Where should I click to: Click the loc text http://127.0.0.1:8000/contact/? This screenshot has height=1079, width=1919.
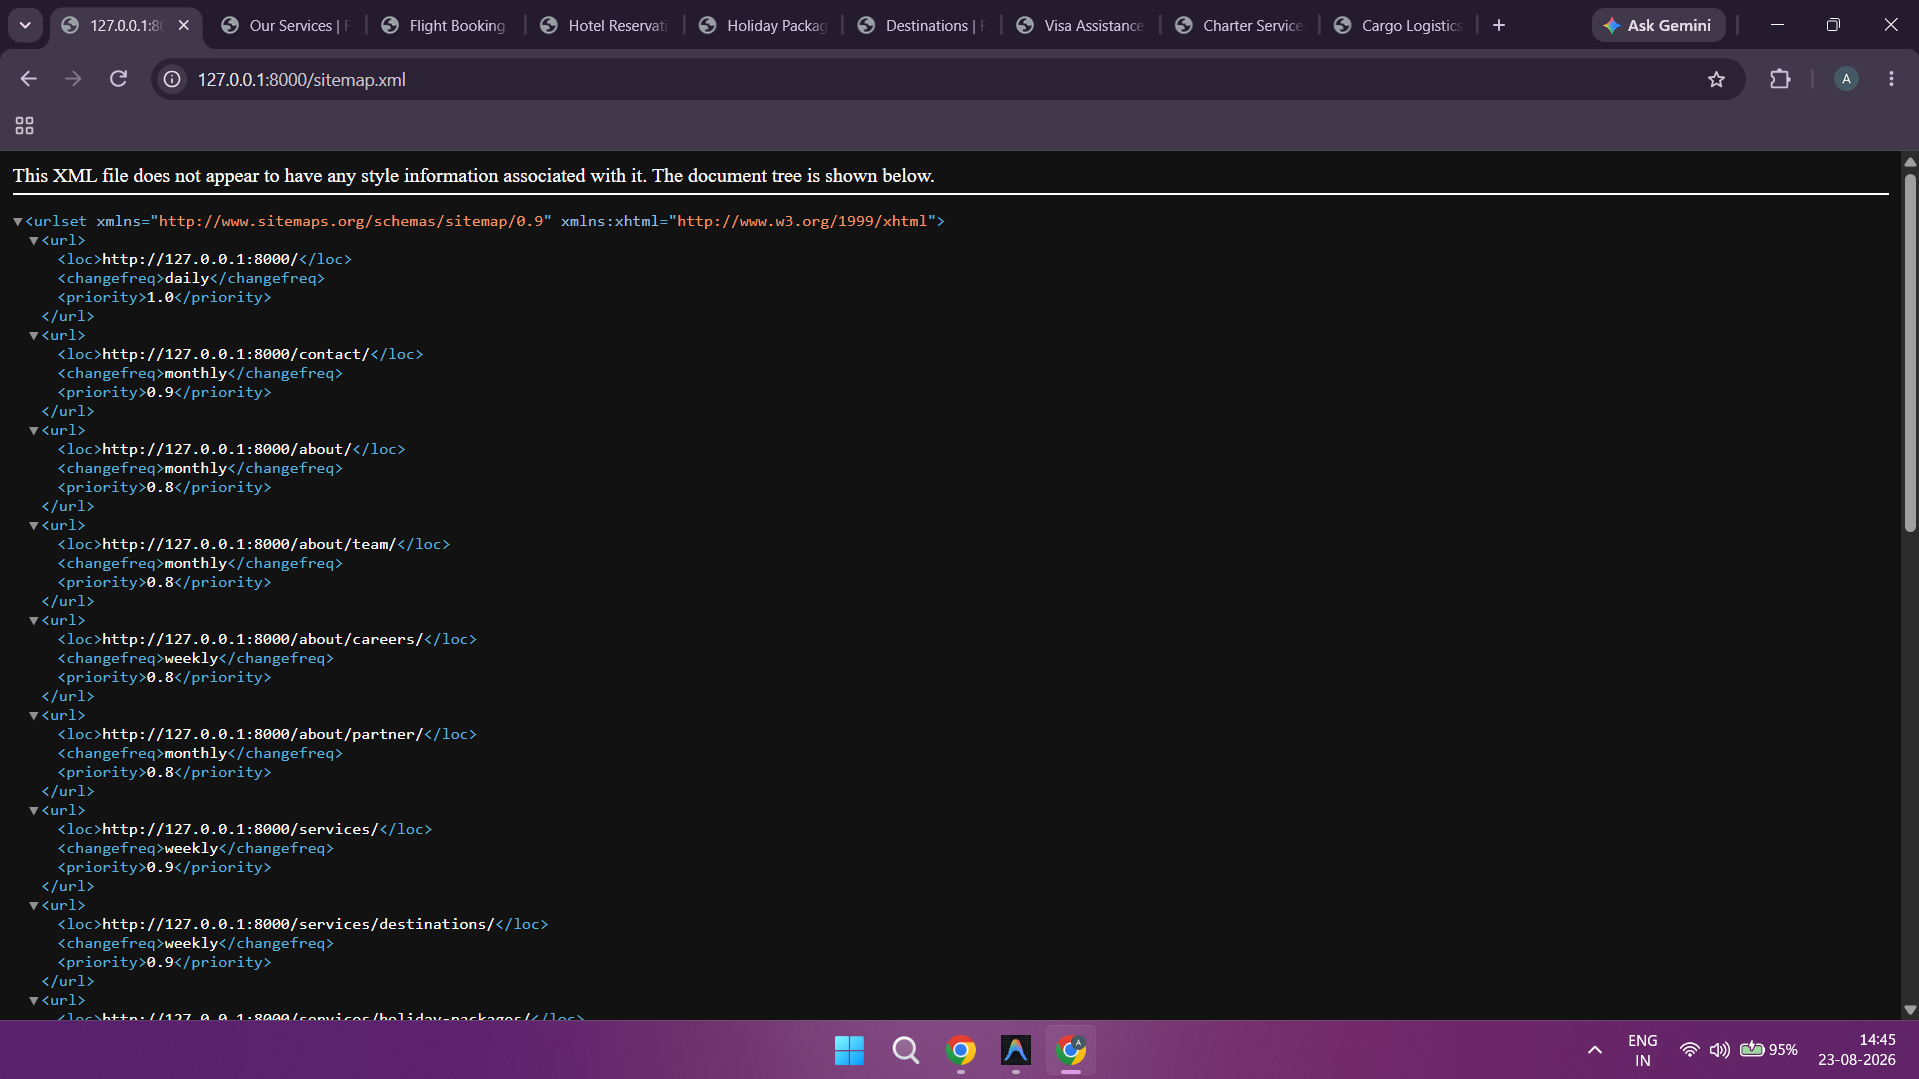point(236,354)
